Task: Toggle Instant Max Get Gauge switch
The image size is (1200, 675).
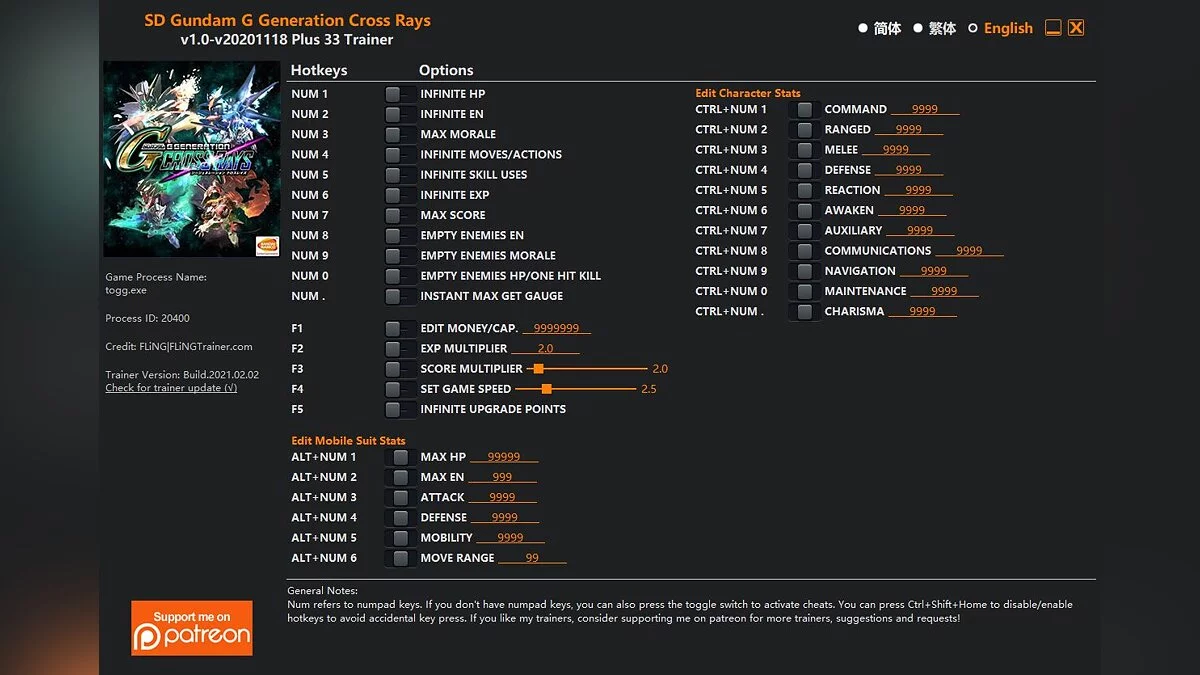Action: (x=400, y=296)
